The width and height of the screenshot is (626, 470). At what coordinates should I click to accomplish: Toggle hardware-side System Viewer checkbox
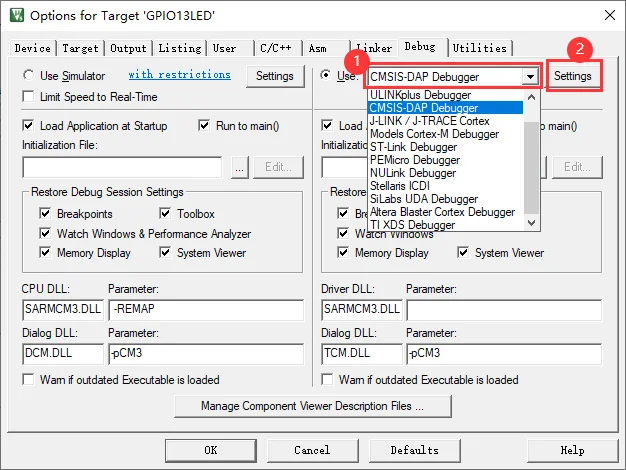pos(463,252)
